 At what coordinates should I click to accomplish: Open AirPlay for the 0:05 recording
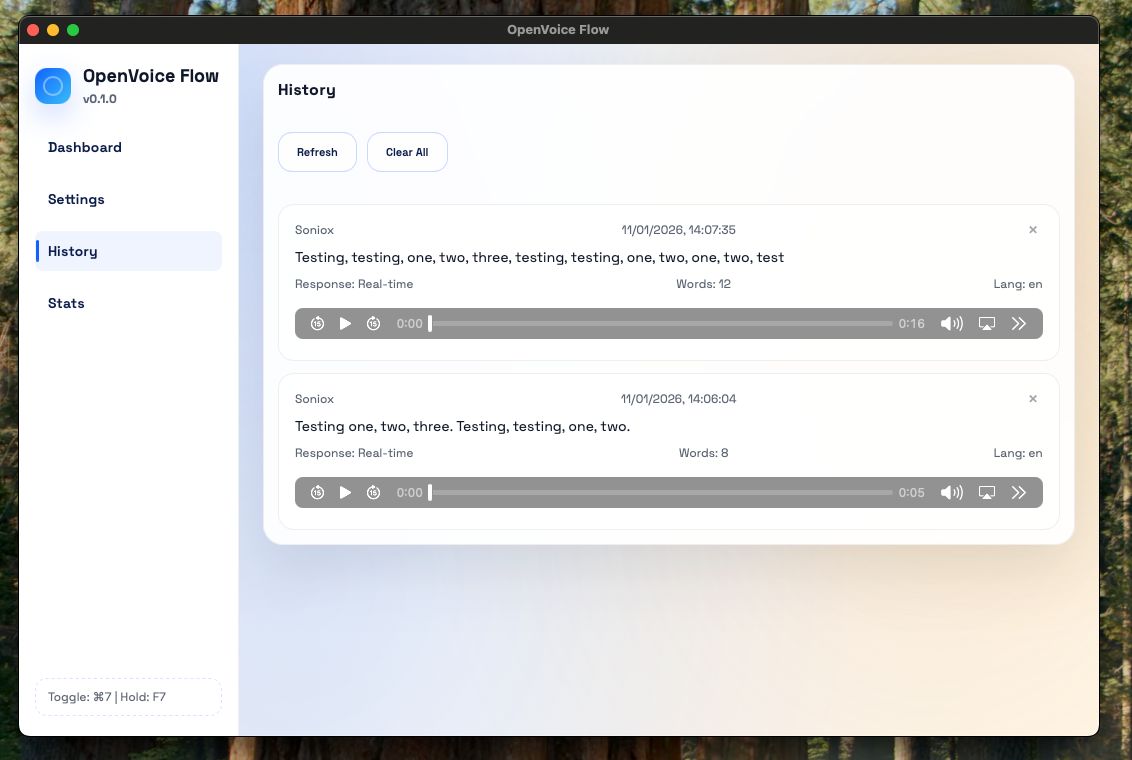(986, 492)
